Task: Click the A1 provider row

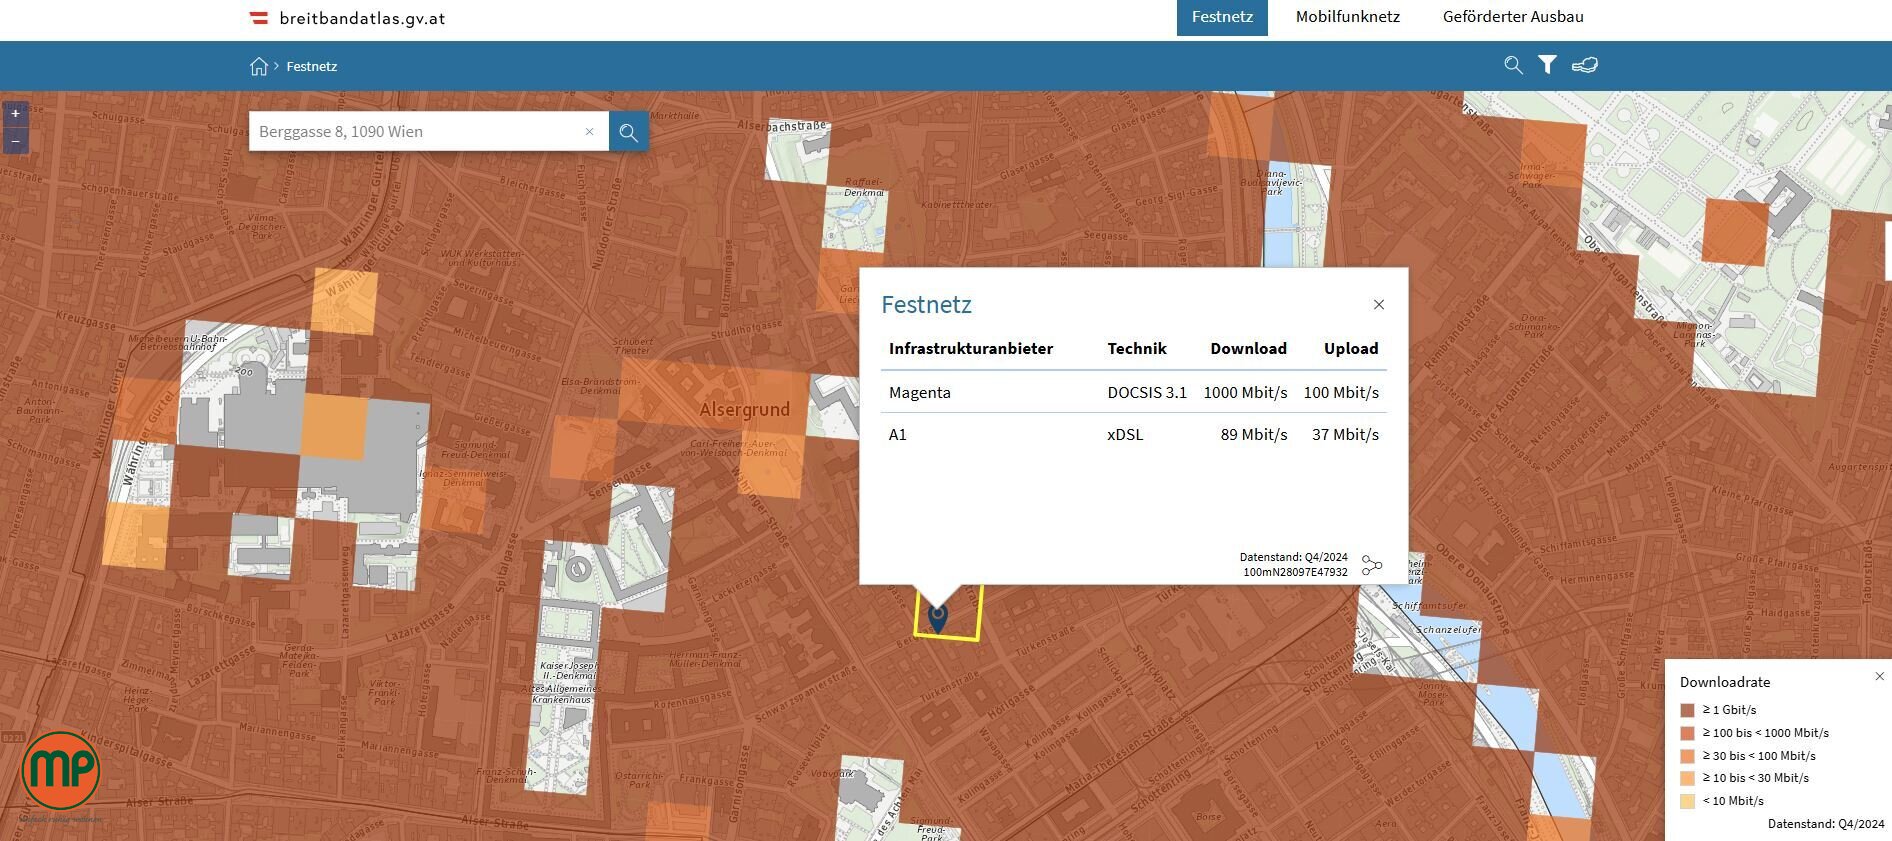Action: click(x=1134, y=434)
